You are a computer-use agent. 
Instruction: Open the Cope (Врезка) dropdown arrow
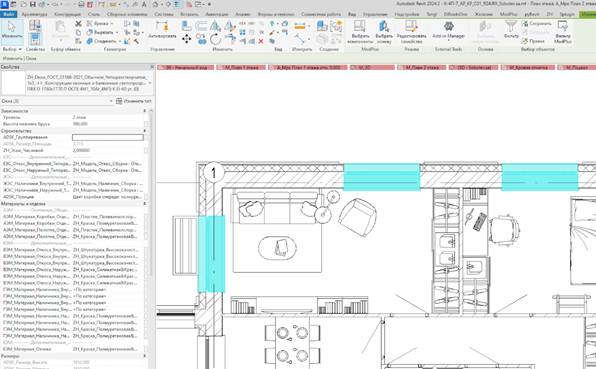point(112,24)
